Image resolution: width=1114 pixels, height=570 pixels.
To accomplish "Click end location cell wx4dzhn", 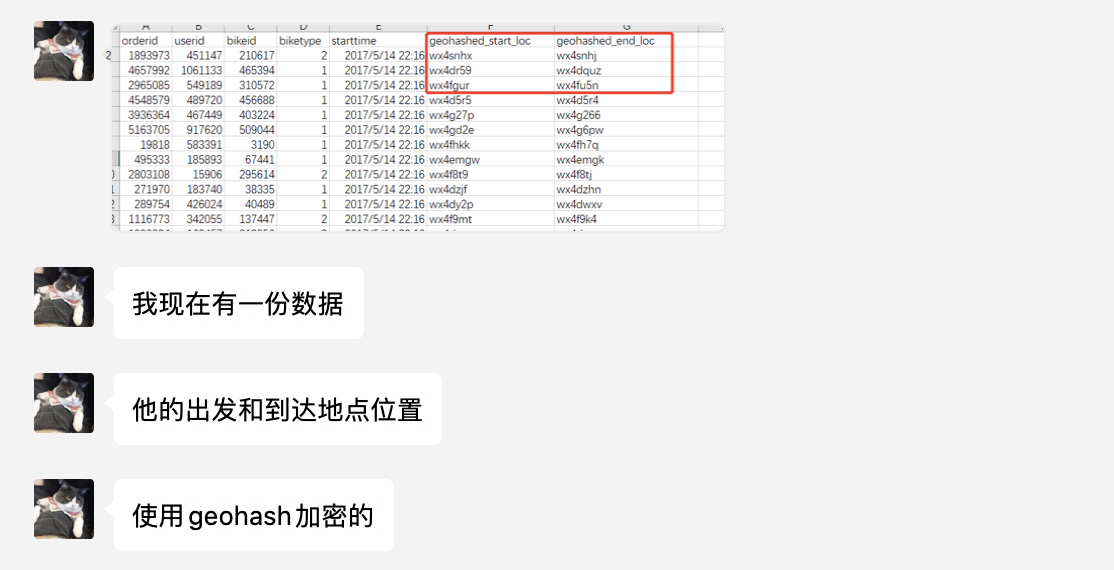I will coord(626,189).
